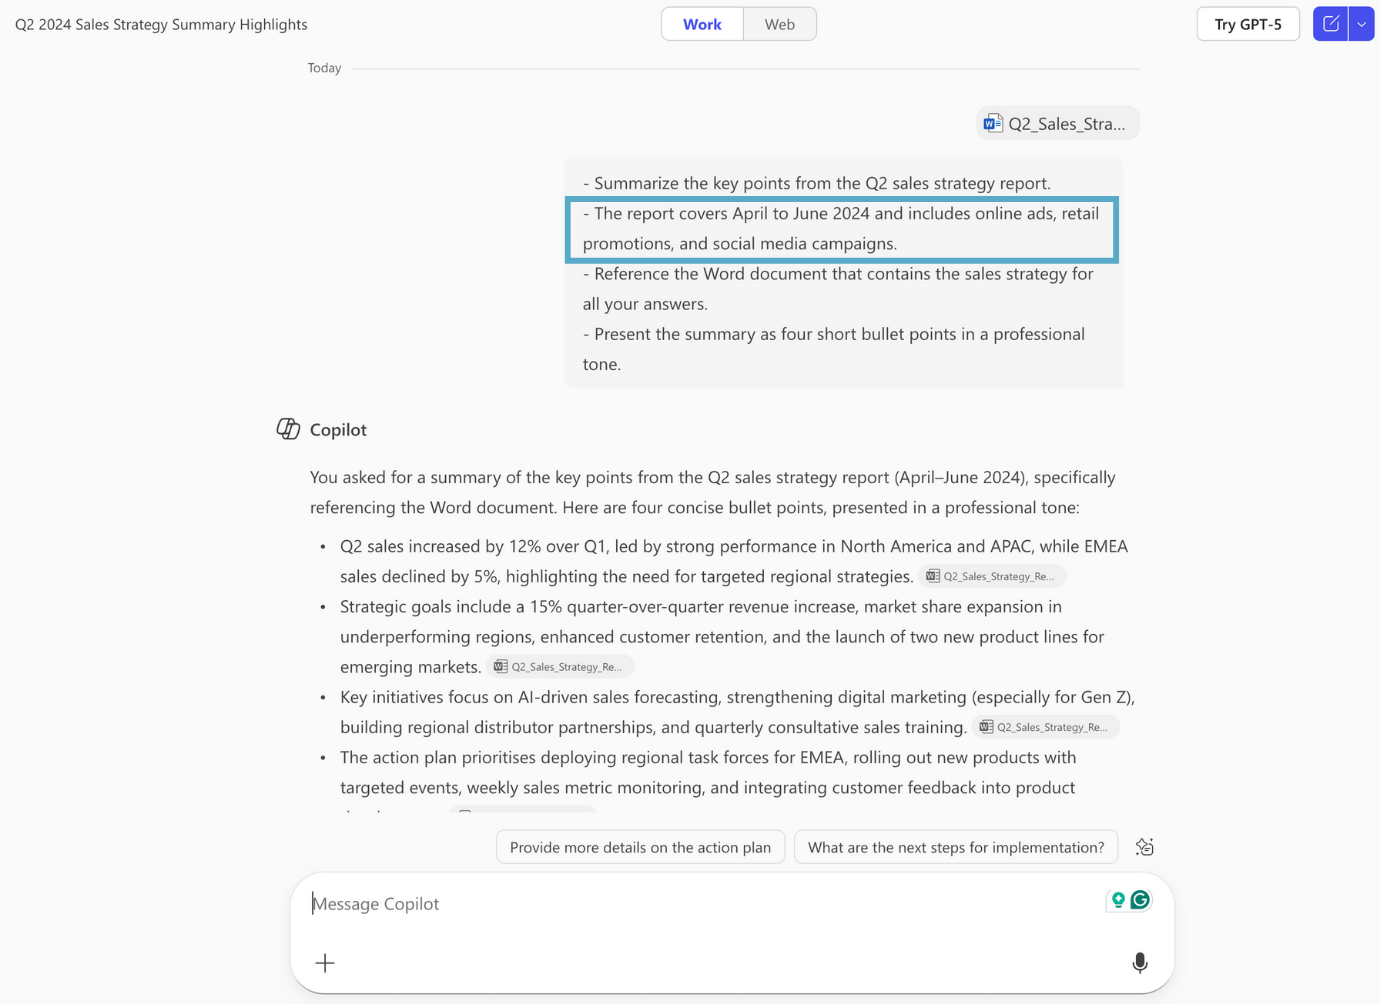Open citation after 'consultative sales training'
Image resolution: width=1380 pixels, height=1005 pixels.
[1044, 727]
